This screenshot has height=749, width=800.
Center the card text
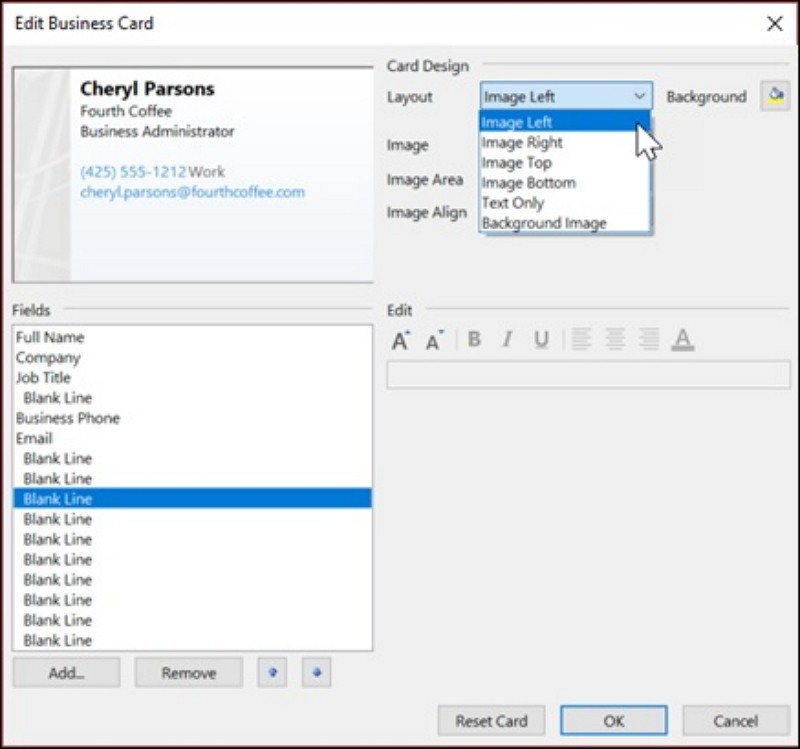click(x=615, y=340)
